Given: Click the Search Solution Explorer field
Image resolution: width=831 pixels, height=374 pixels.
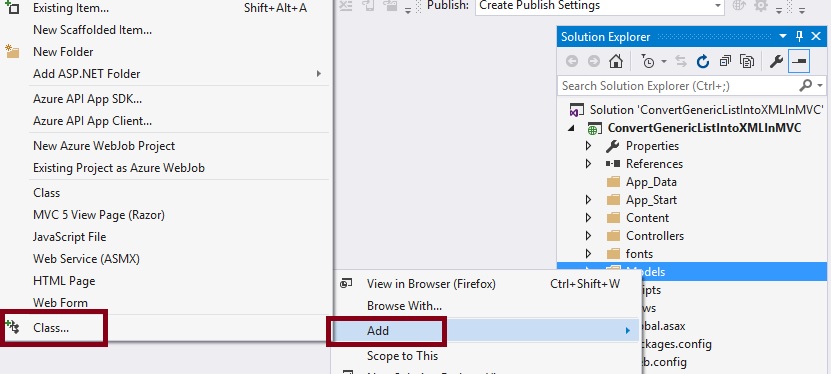Looking at the screenshot, I should (x=679, y=85).
